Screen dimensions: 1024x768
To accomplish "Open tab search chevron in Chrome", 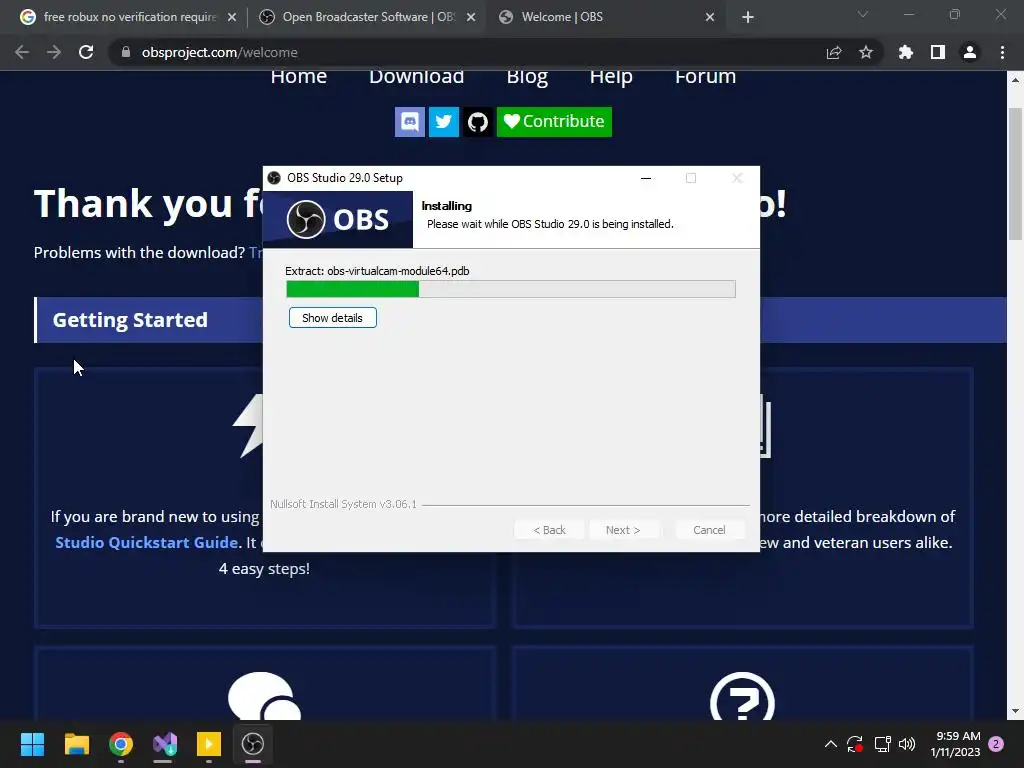I will (863, 14).
